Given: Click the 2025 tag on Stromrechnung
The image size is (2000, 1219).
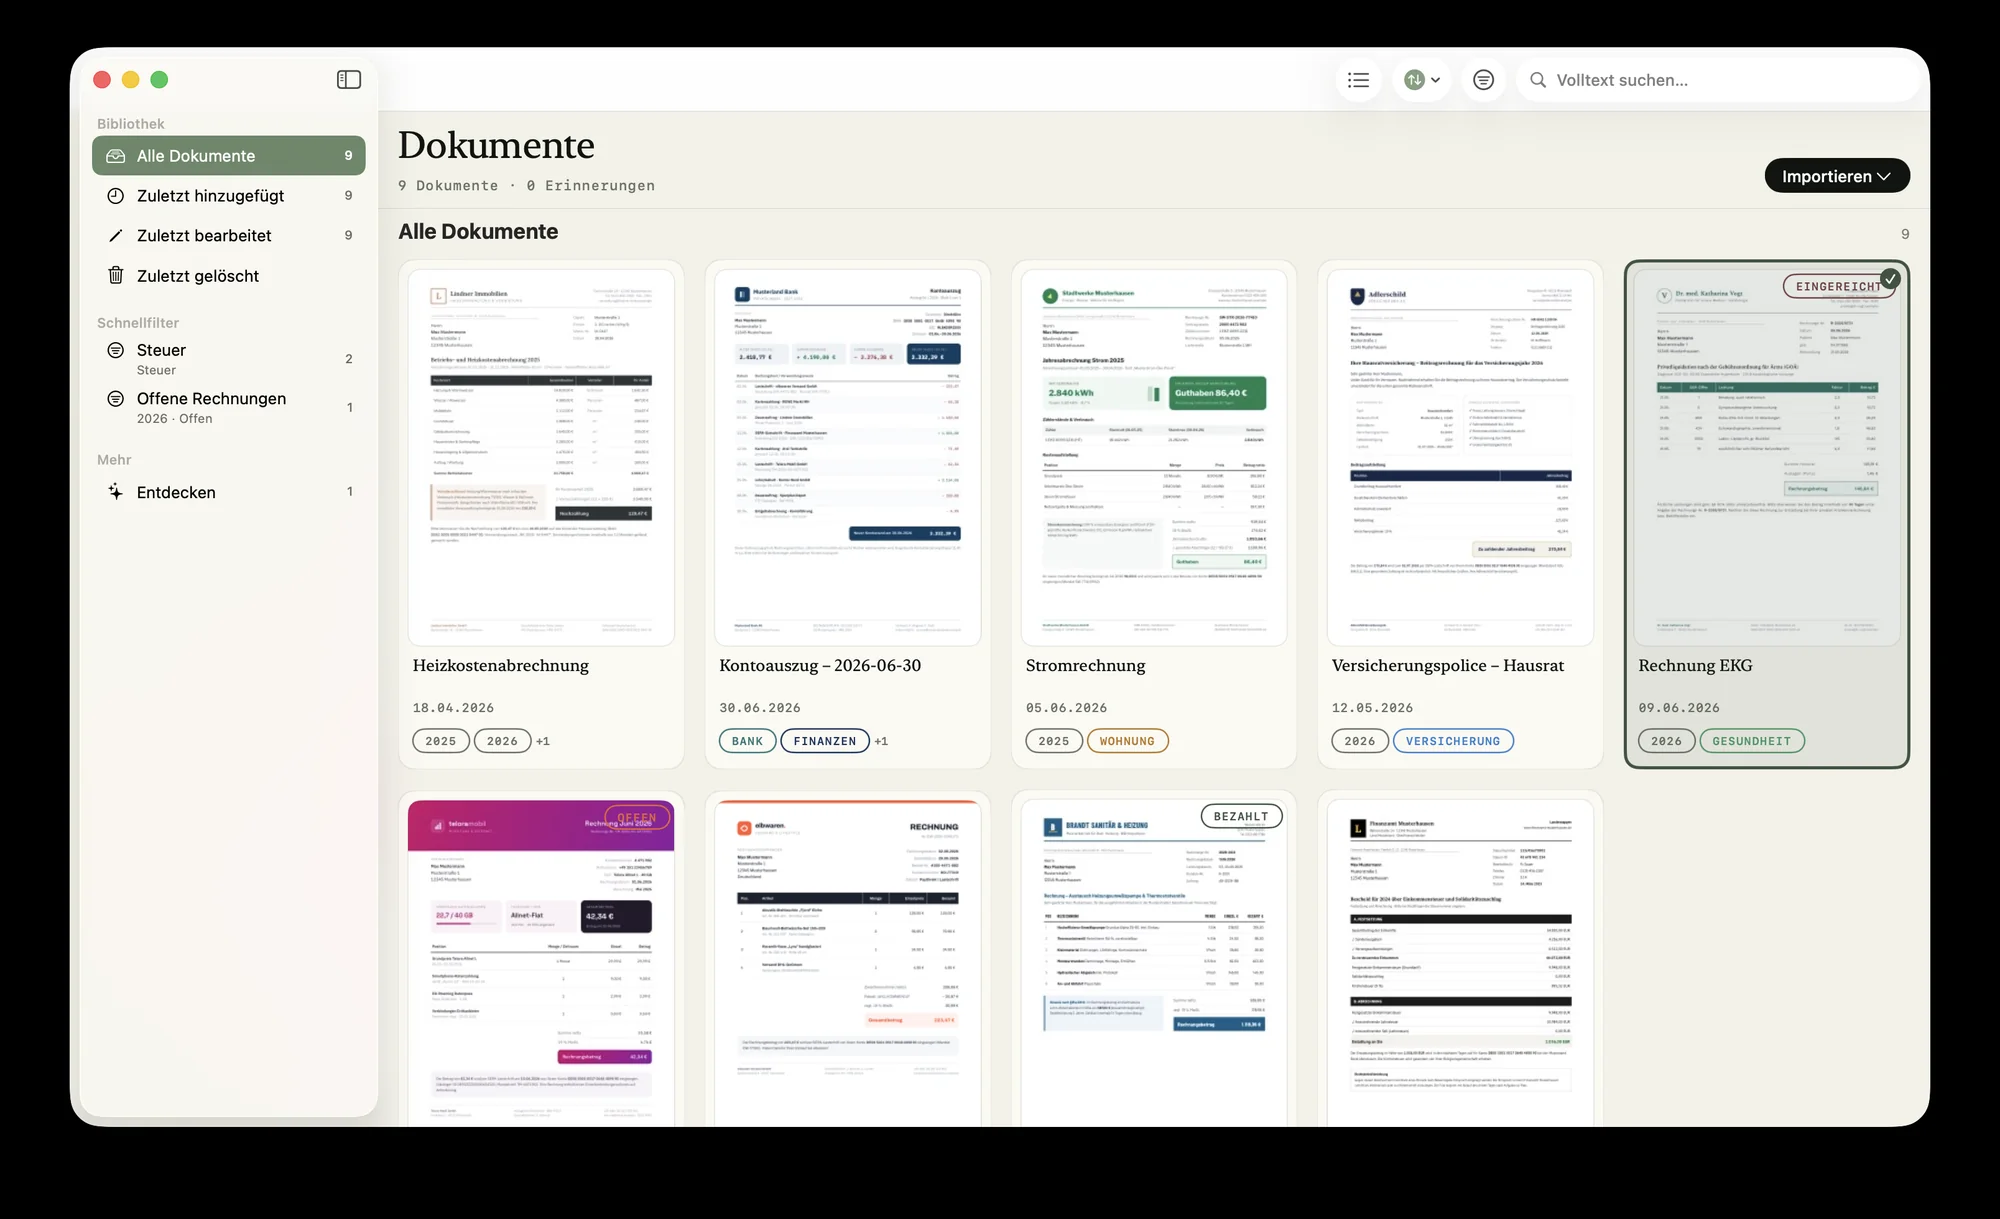Looking at the screenshot, I should [x=1054, y=741].
